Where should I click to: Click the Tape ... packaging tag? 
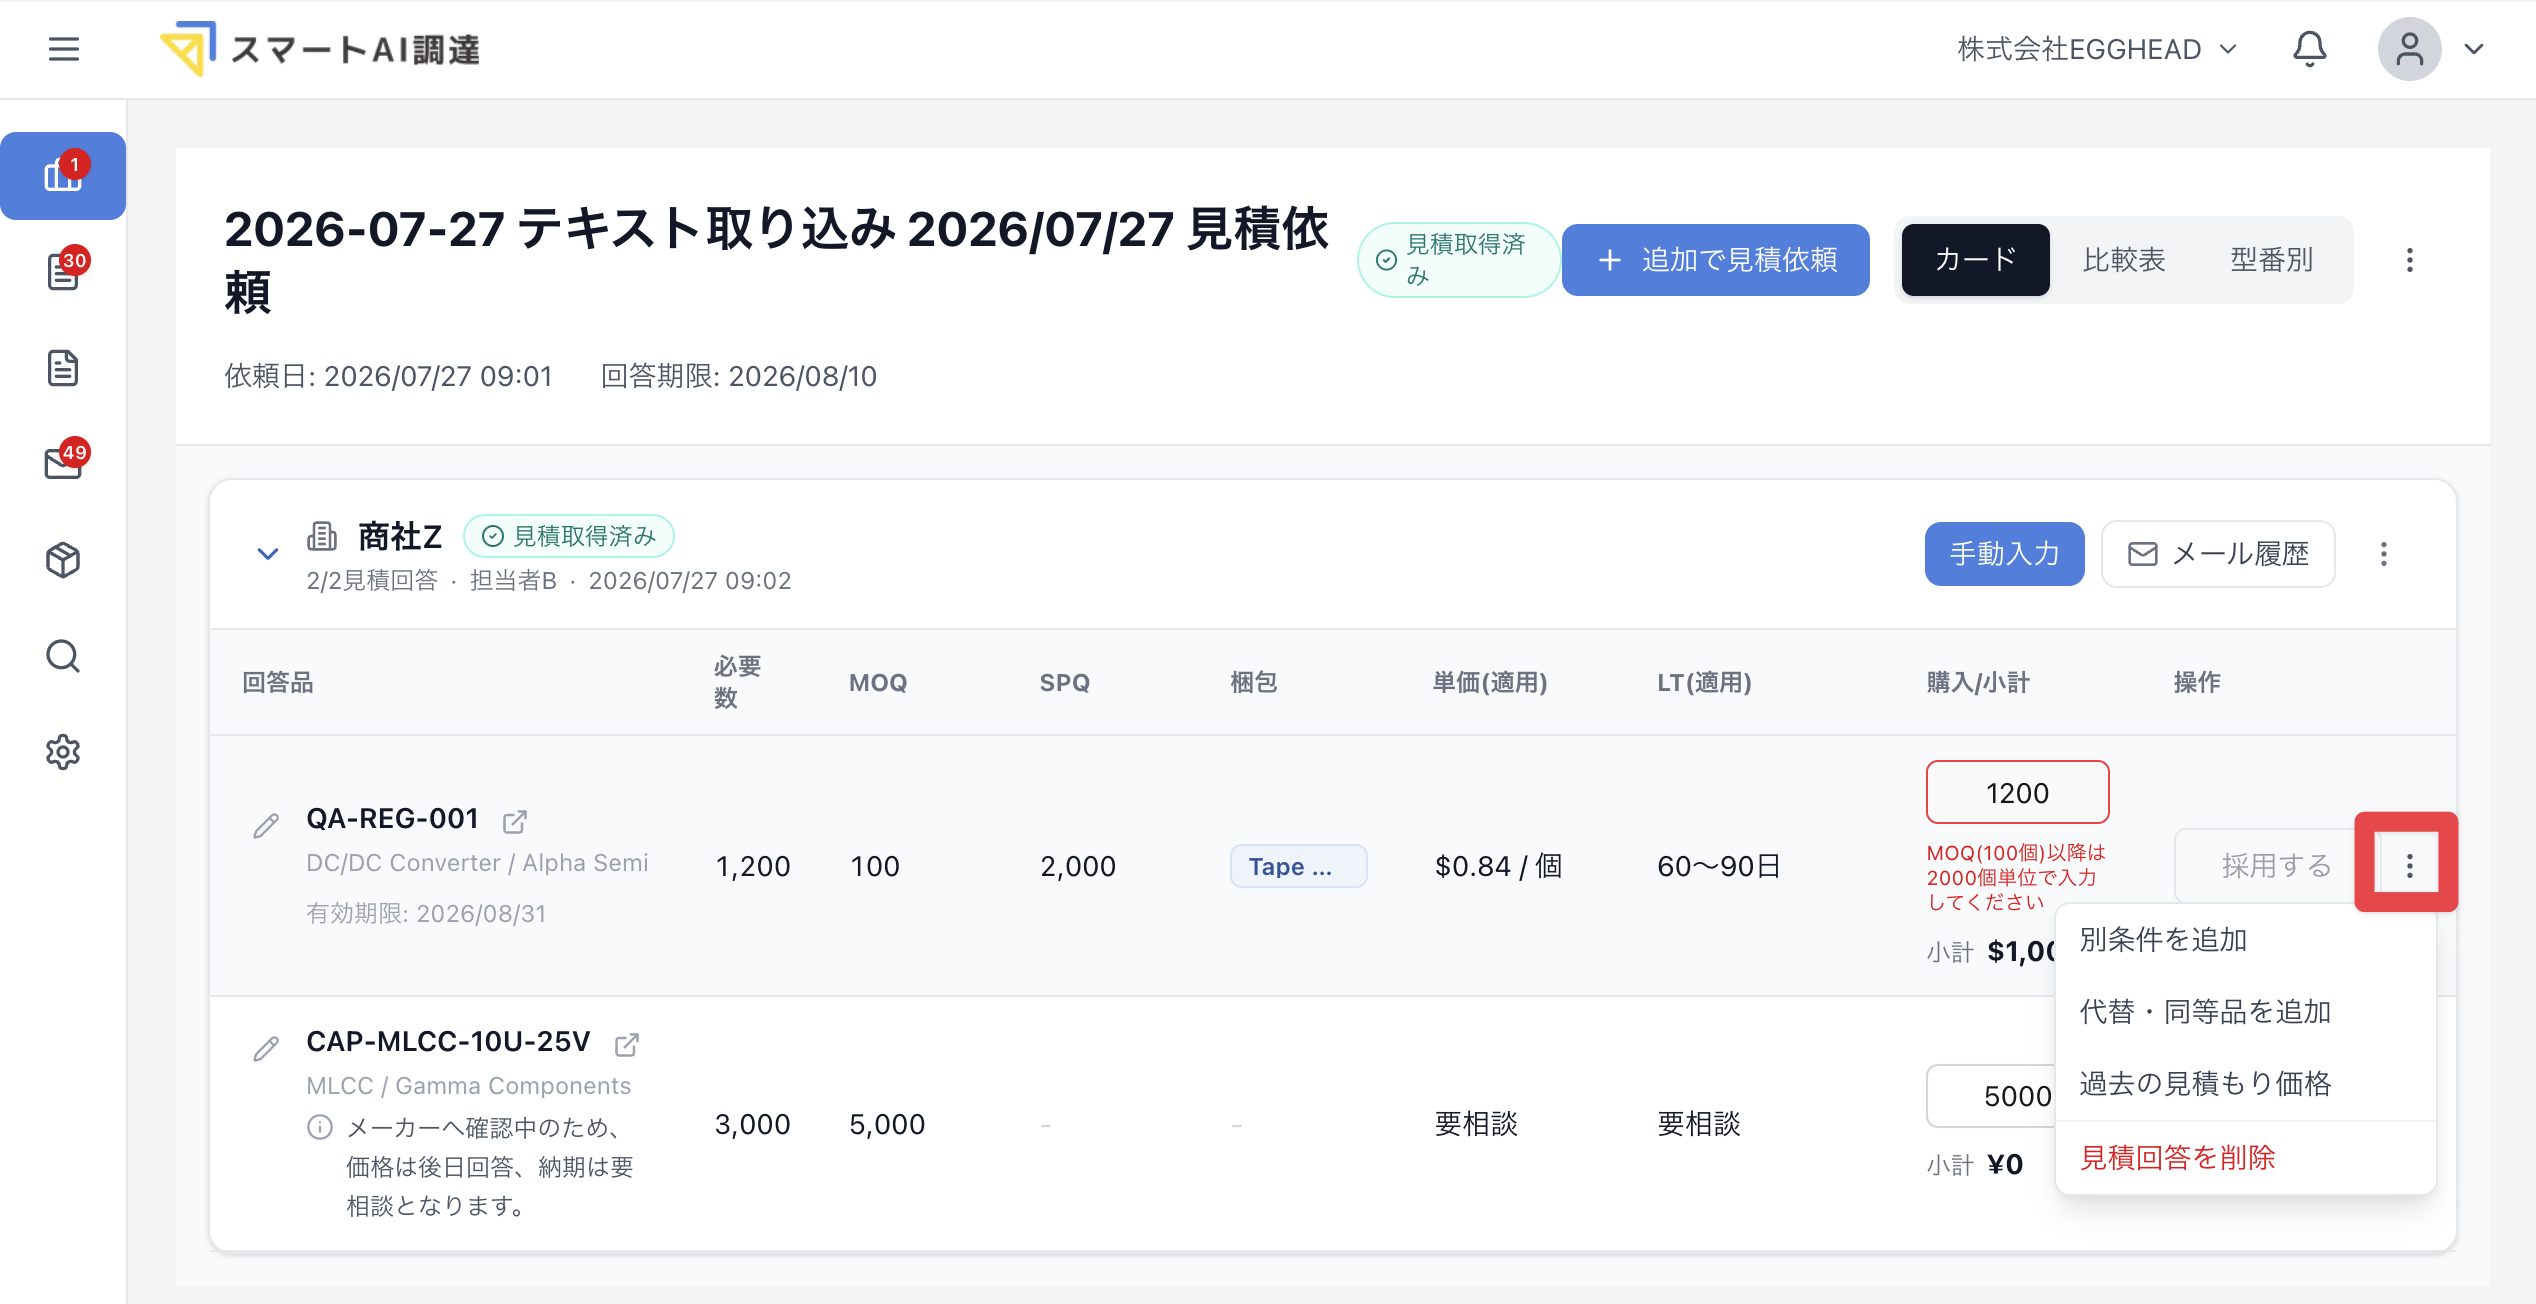click(1298, 866)
